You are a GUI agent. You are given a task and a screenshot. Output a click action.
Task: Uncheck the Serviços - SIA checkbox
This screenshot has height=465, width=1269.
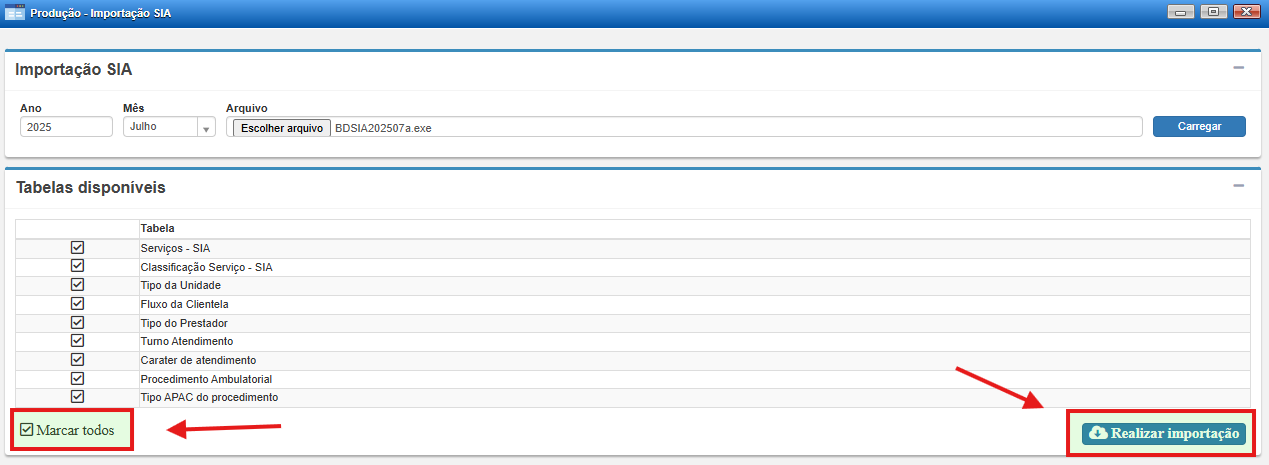[x=77, y=247]
